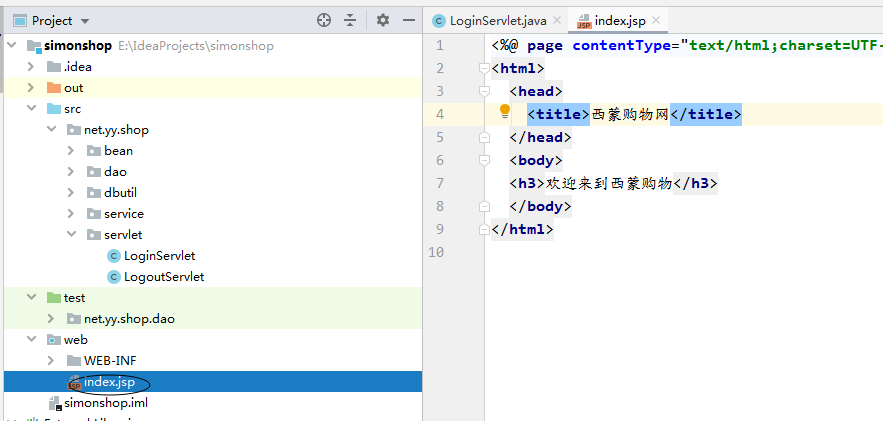This screenshot has height=421, width=883.
Task: Fold the body tag at line 6
Action: [484, 160]
